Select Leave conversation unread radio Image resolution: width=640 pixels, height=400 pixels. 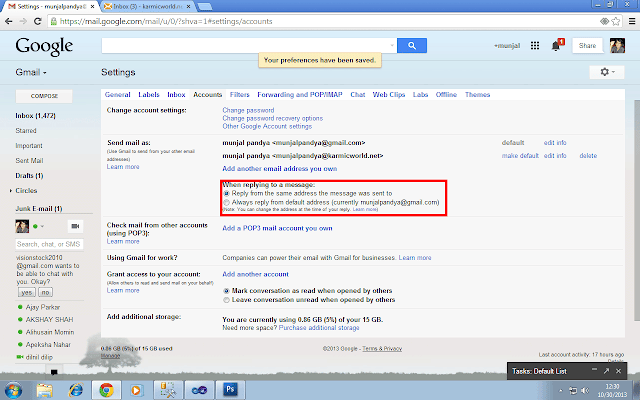[x=227, y=300]
